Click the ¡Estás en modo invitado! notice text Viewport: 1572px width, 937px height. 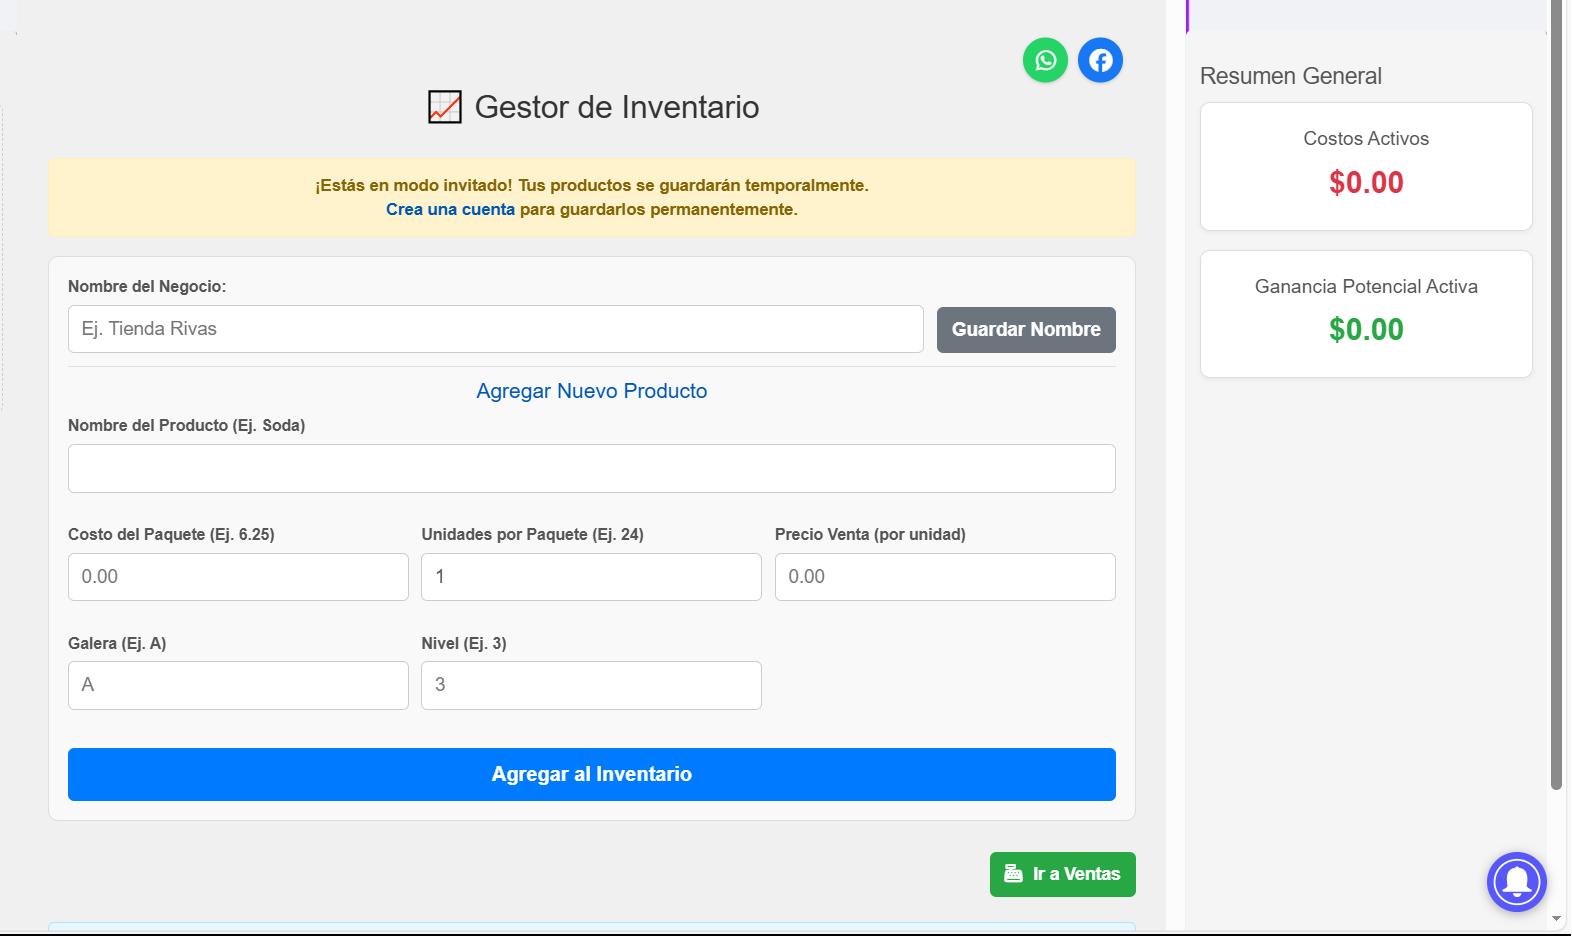pyautogui.click(x=592, y=185)
